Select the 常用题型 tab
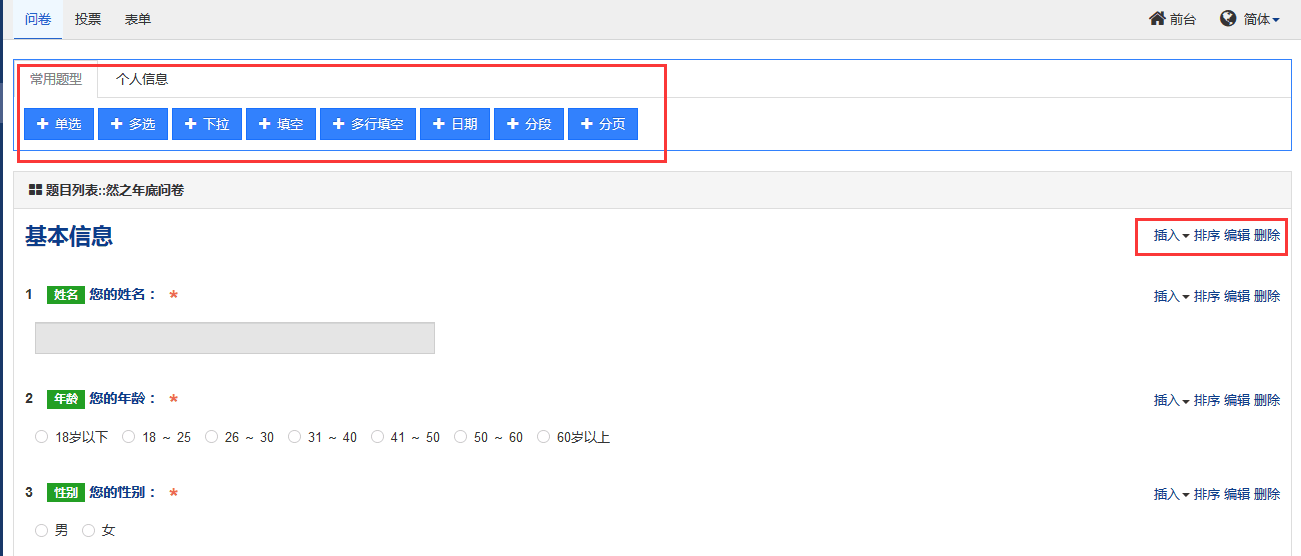1301x556 pixels. pos(56,79)
